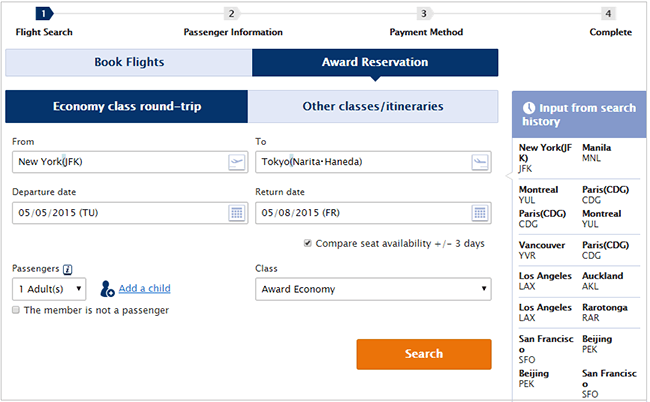This screenshot has width=650, height=402.
Task: Click the Departure date input field
Action: click(x=130, y=213)
